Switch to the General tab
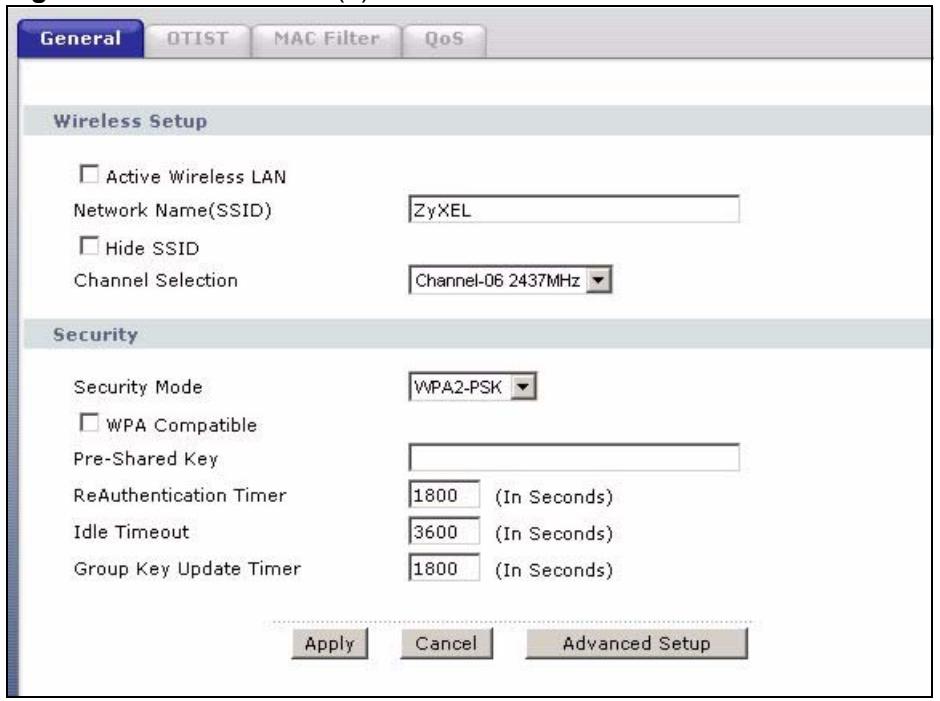The width and height of the screenshot is (940, 701). click(x=81, y=39)
